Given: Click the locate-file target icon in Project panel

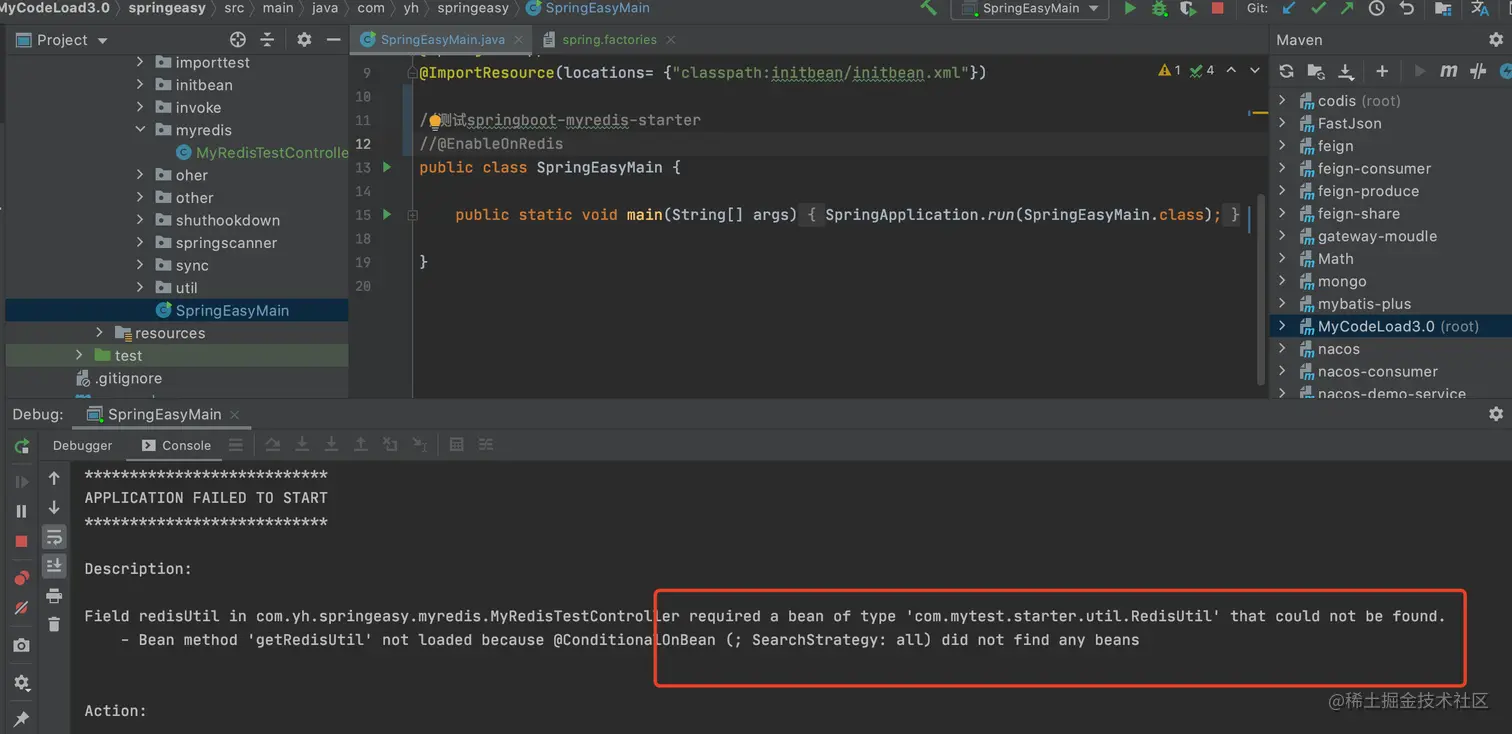Looking at the screenshot, I should pyautogui.click(x=238, y=40).
